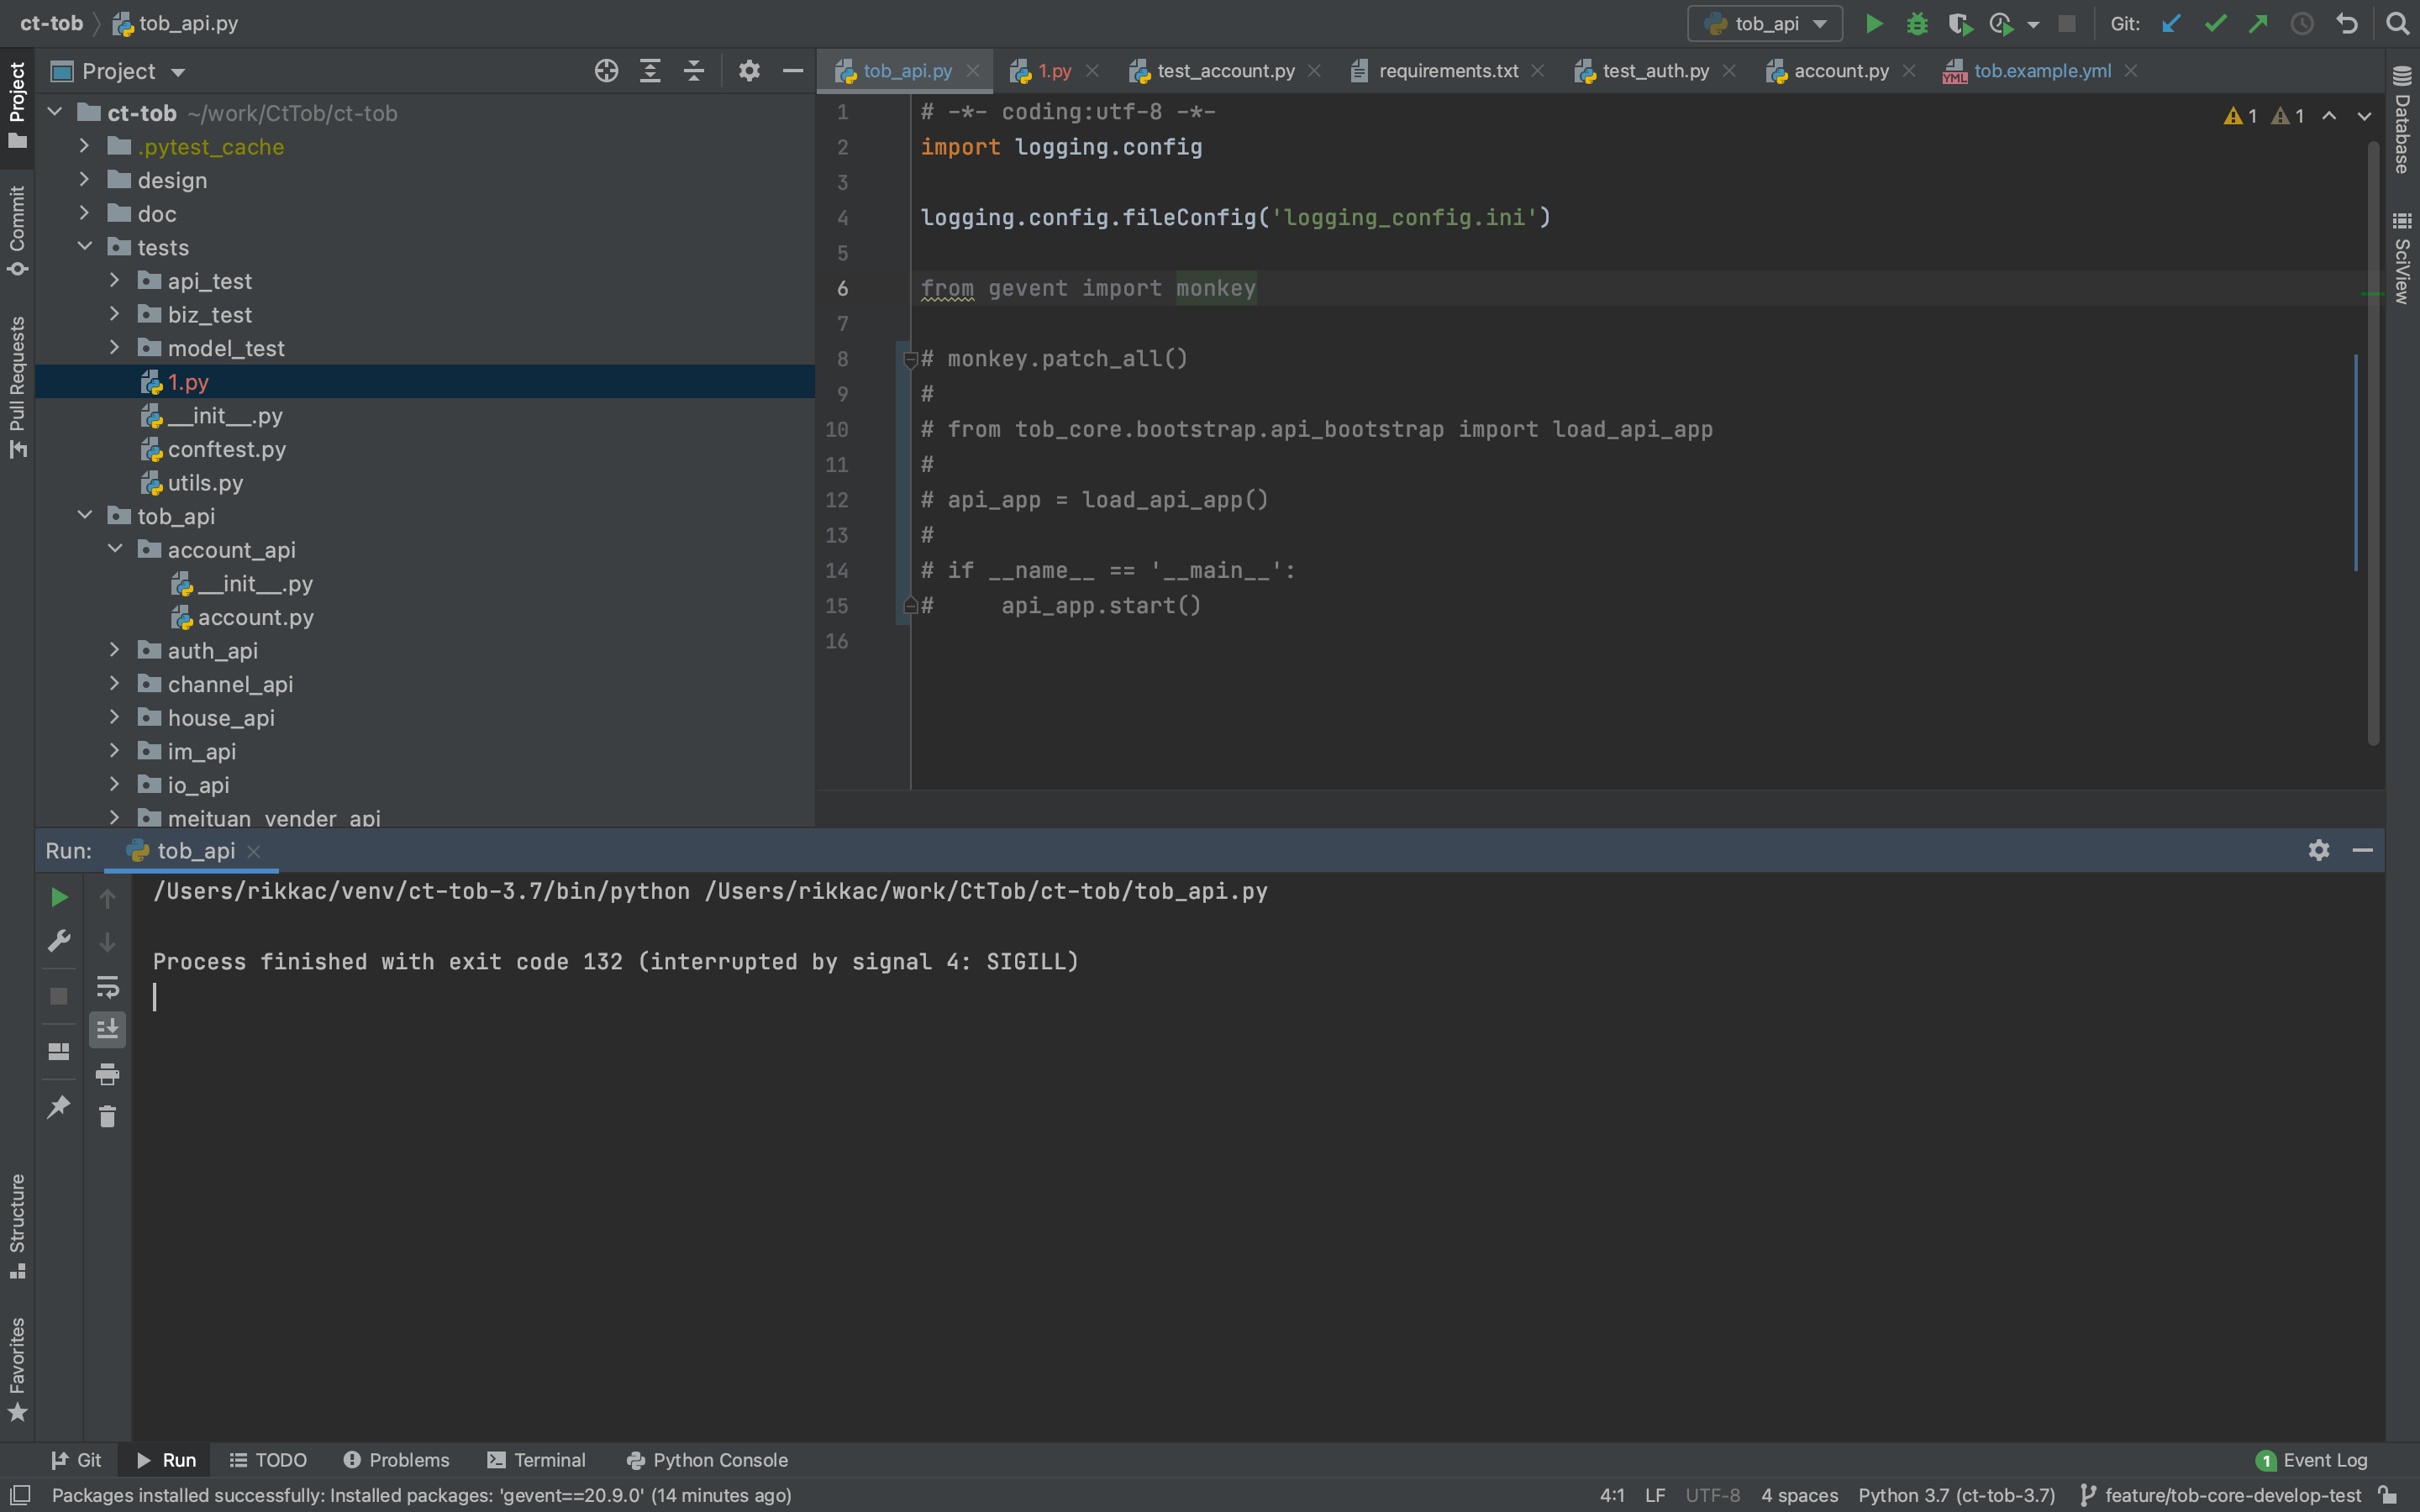Open Project panel settings gear
This screenshot has width=2420, height=1512.
[749, 71]
